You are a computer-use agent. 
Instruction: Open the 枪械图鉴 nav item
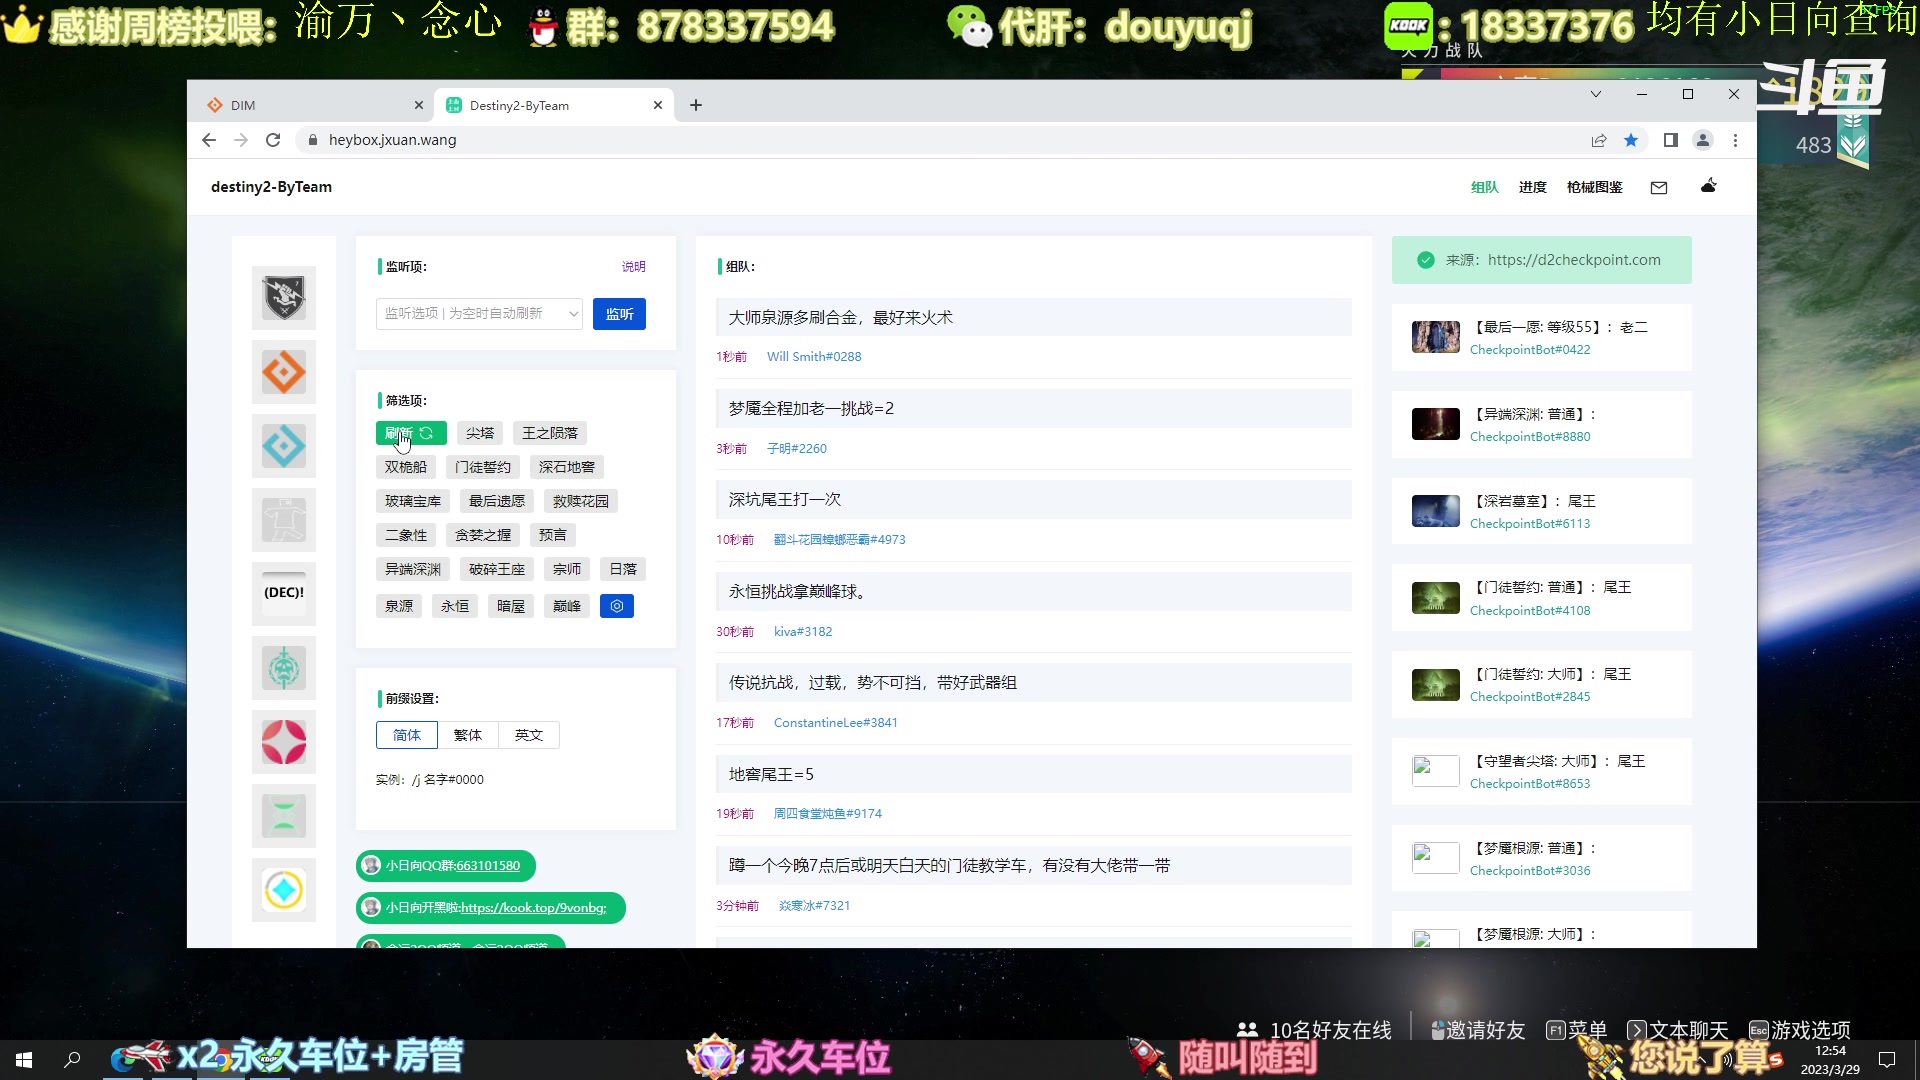pyautogui.click(x=1595, y=187)
